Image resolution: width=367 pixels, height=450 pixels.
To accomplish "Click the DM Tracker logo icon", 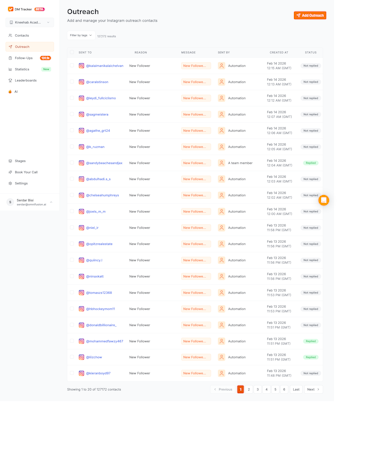I will click(10, 9).
